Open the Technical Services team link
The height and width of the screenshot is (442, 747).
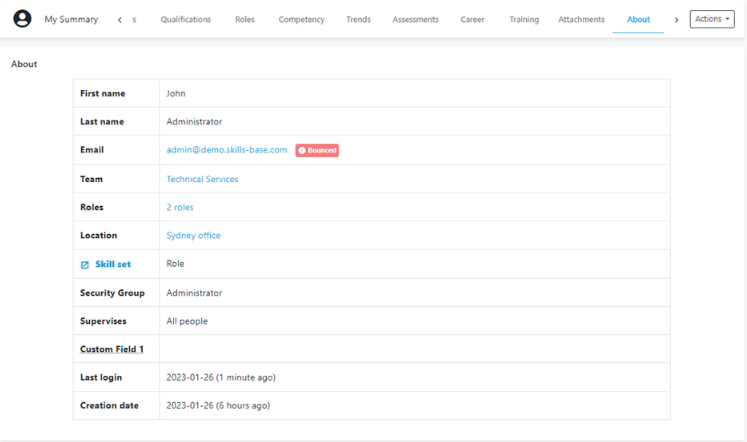click(x=202, y=180)
